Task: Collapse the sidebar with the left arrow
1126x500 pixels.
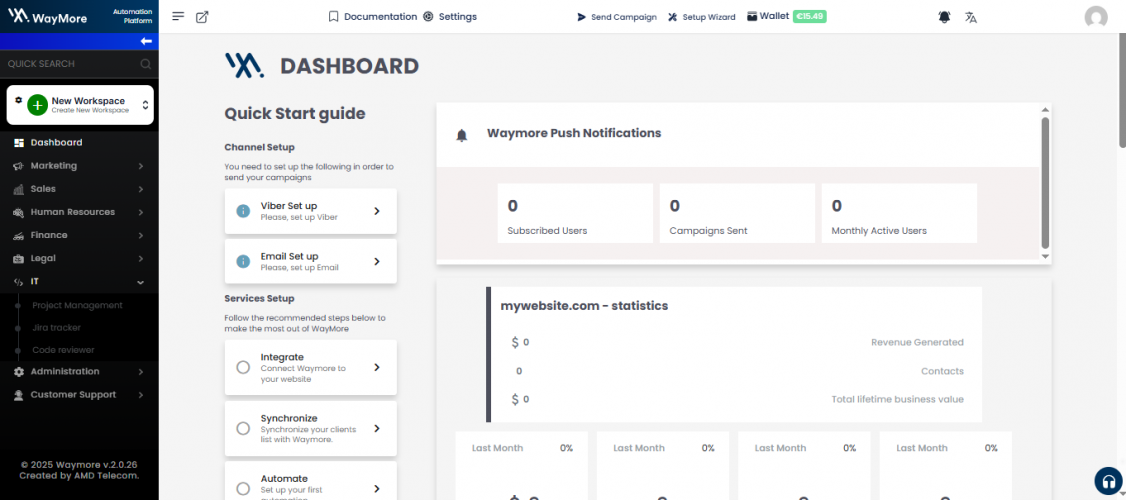Action: click(146, 42)
